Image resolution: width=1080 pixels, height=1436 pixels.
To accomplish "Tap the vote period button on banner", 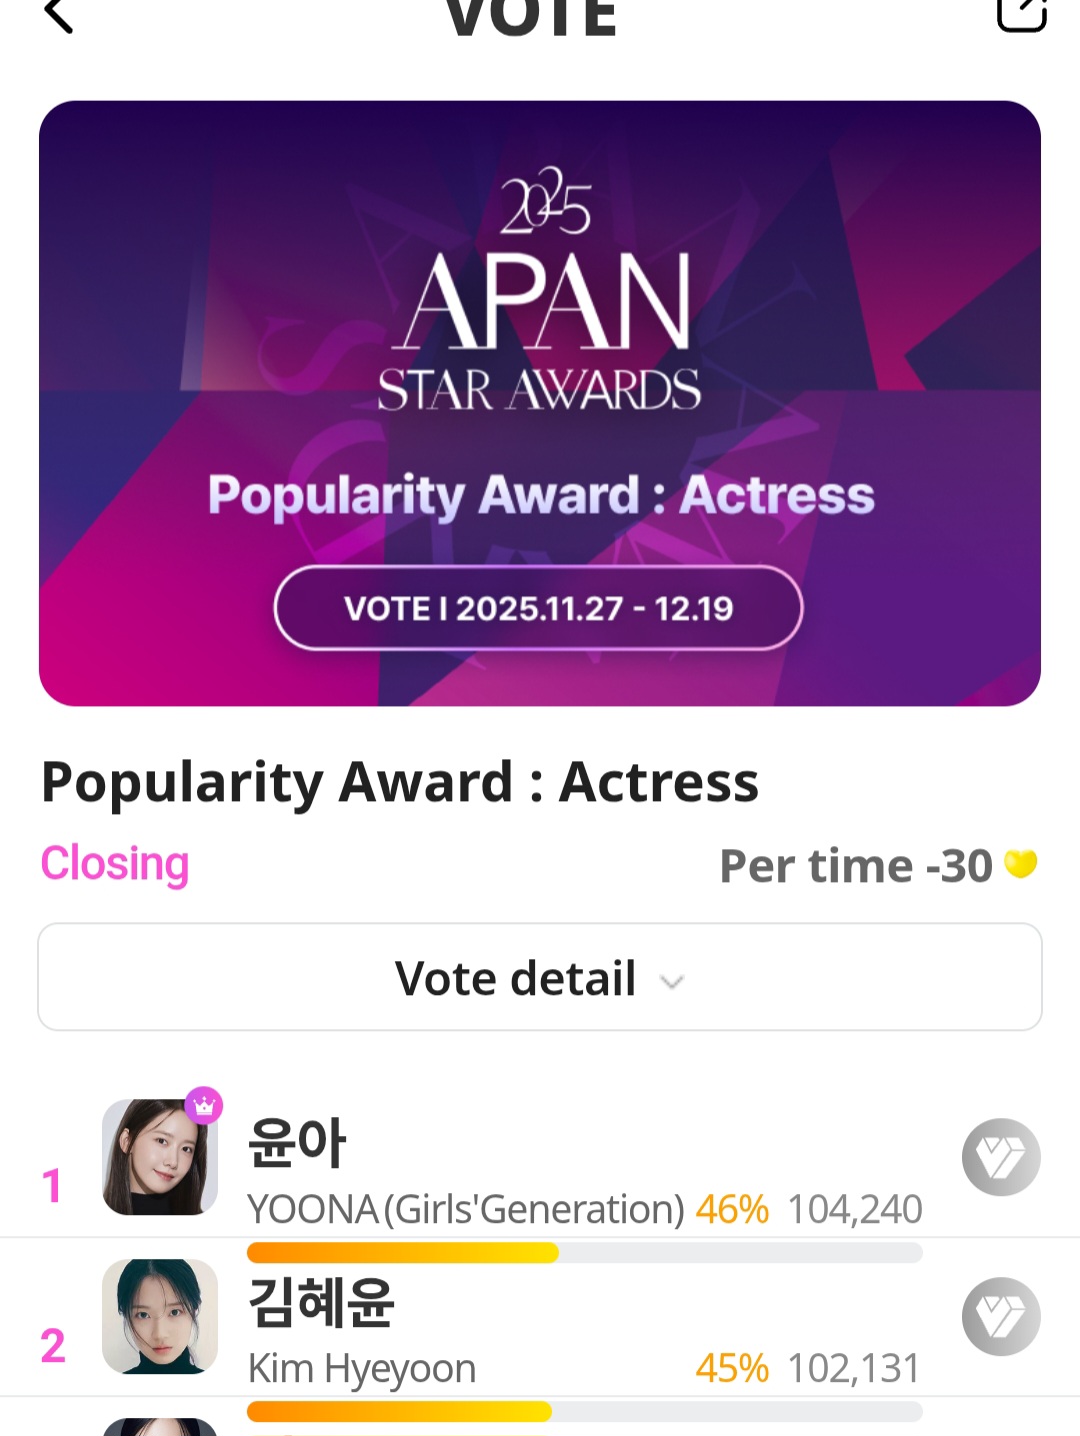I will pos(538,608).
